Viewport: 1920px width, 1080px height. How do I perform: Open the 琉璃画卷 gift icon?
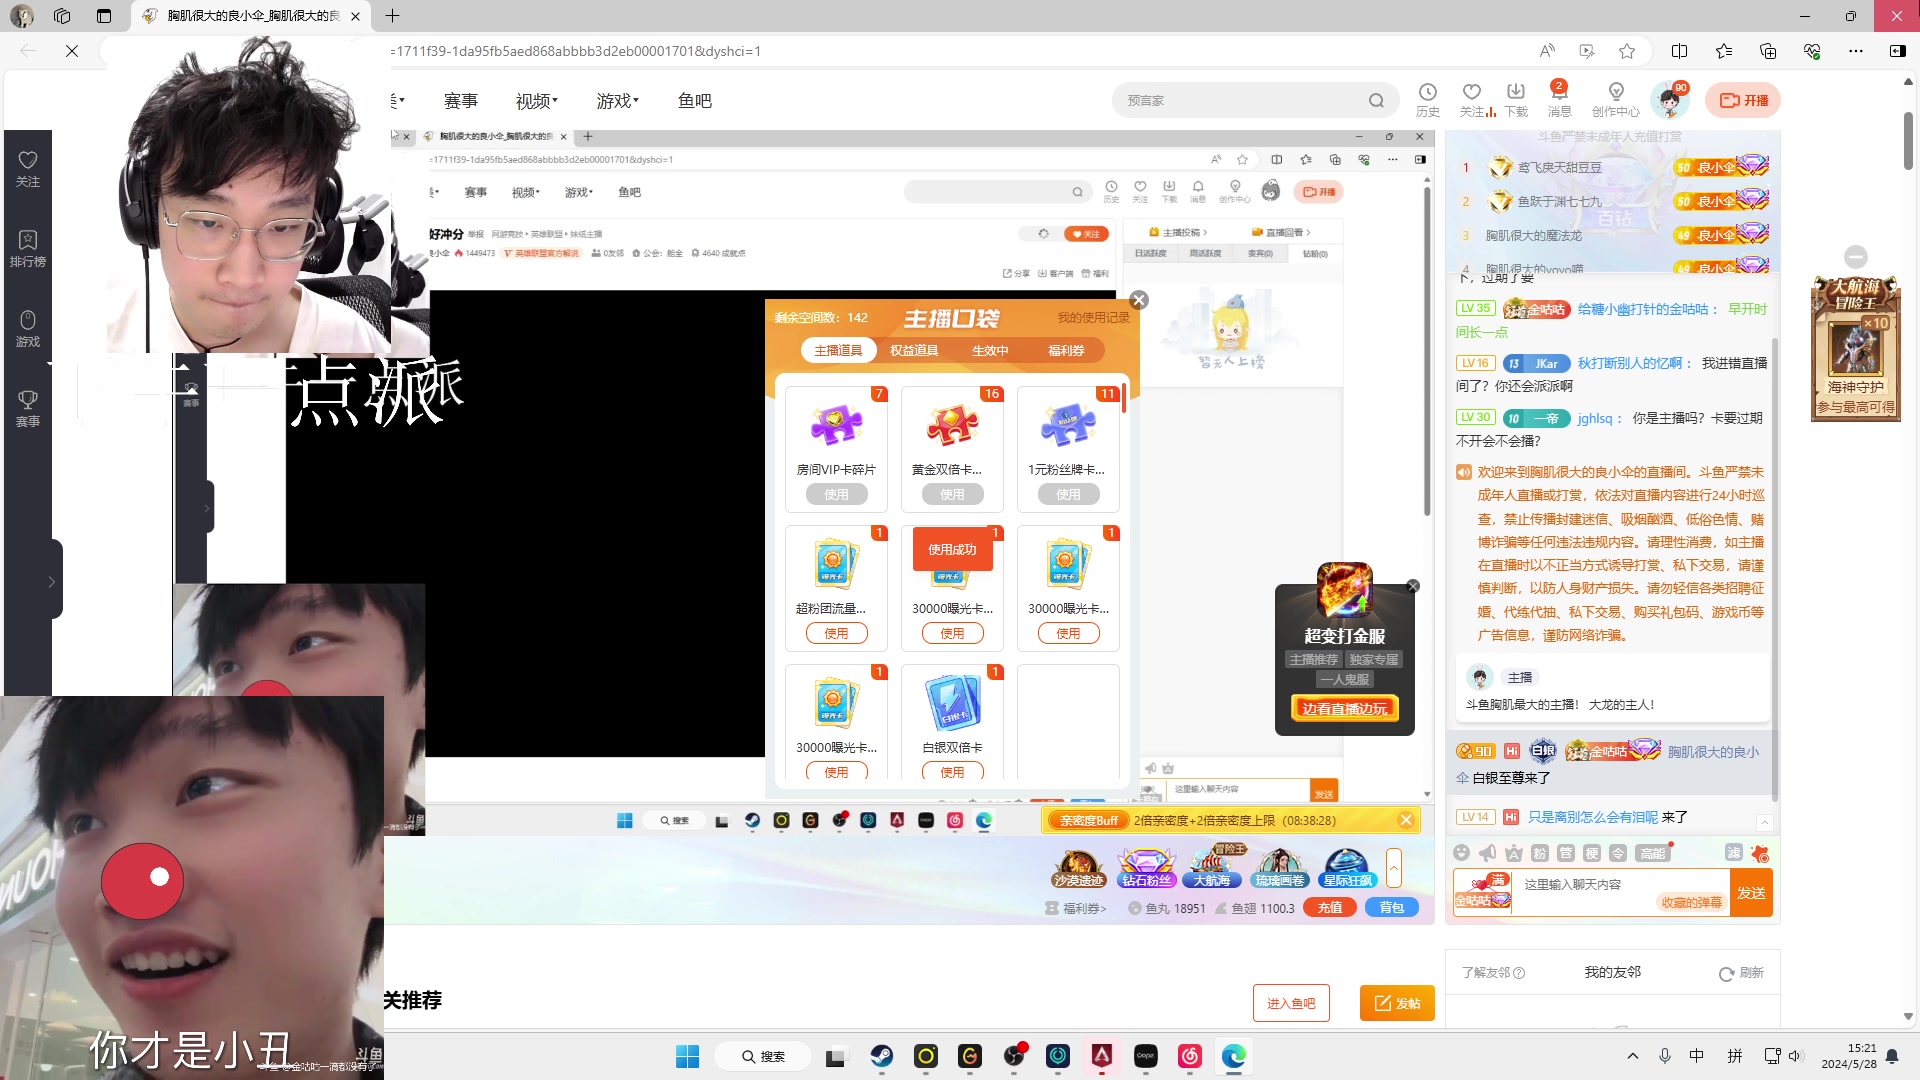1280,868
